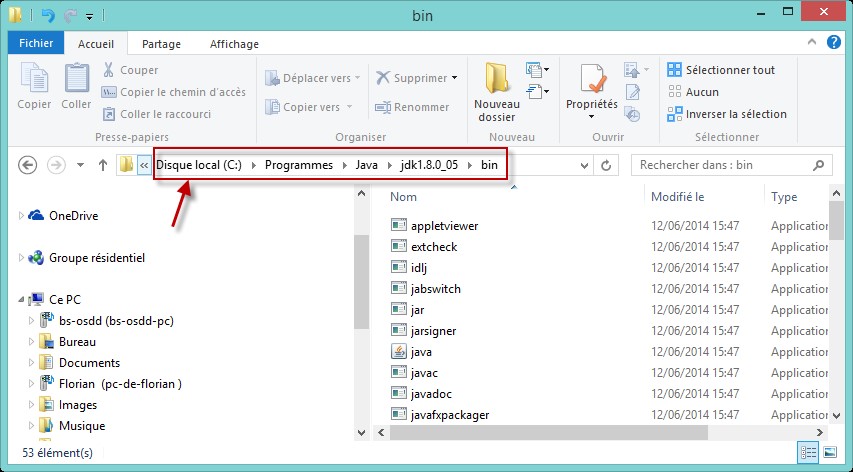The width and height of the screenshot is (853, 472).
Task: Expand the OneDrive tree node
Action: [22, 216]
